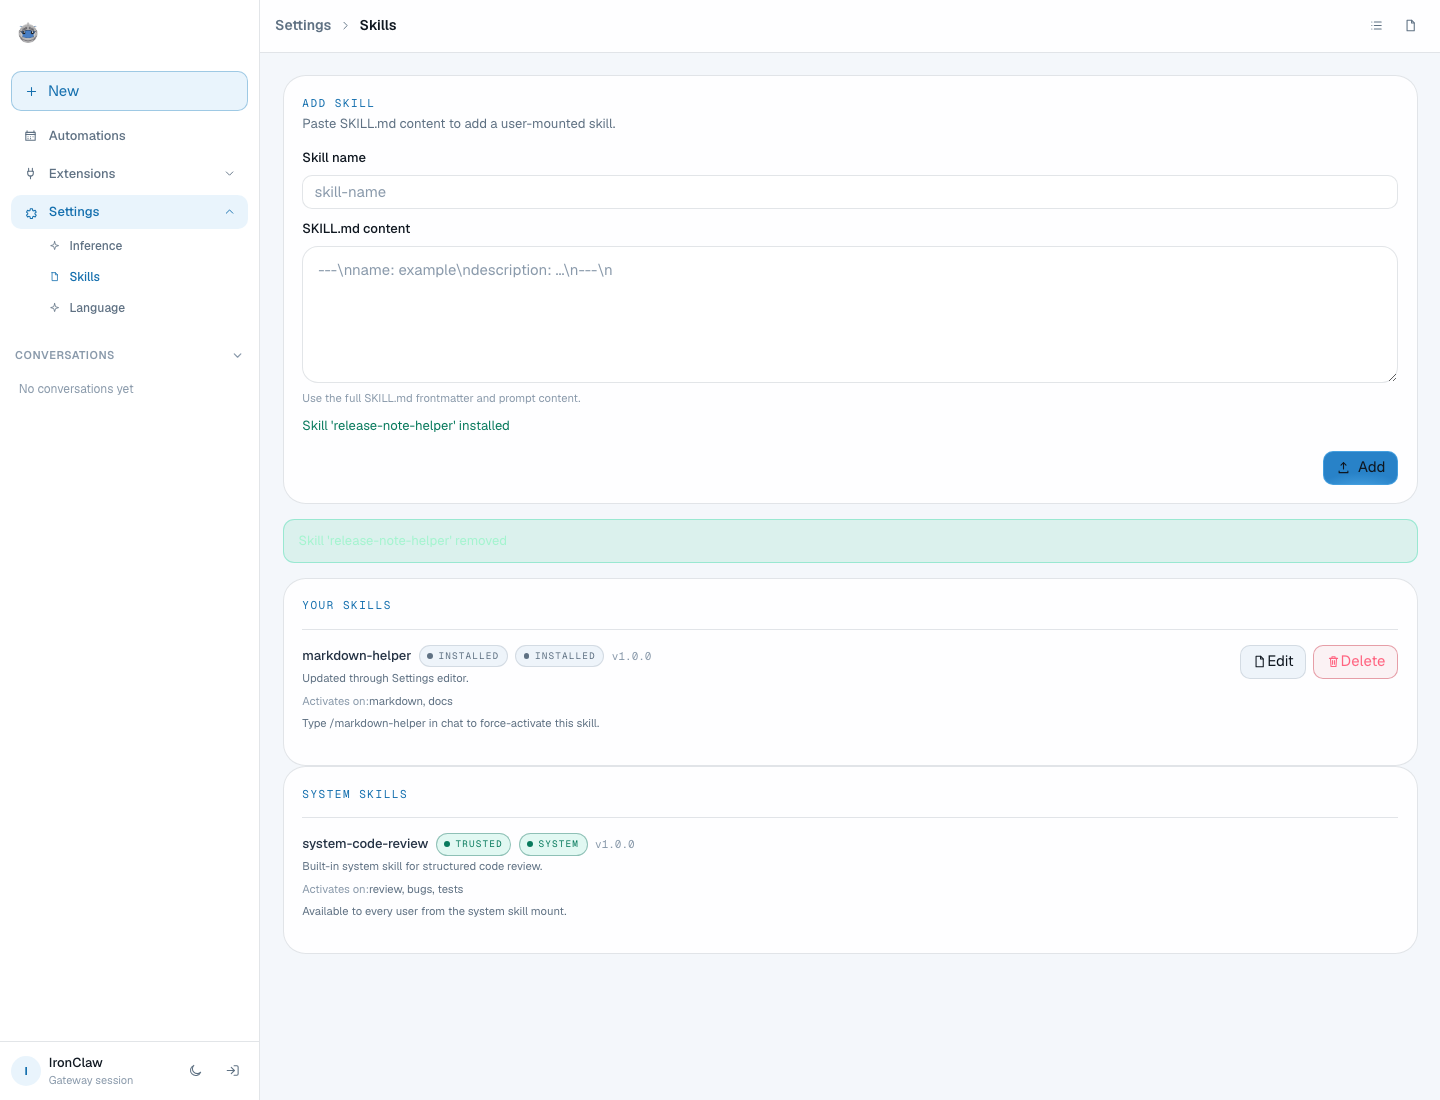This screenshot has height=1100, width=1440.
Task: Edit the markdown-helper skill
Action: point(1273,662)
